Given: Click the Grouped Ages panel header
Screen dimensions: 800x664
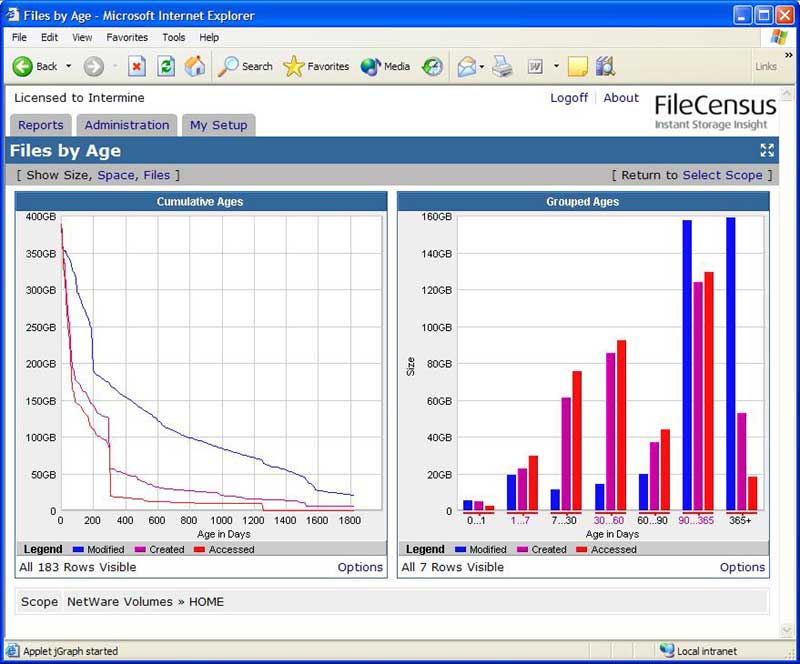Looking at the screenshot, I should coord(583,202).
